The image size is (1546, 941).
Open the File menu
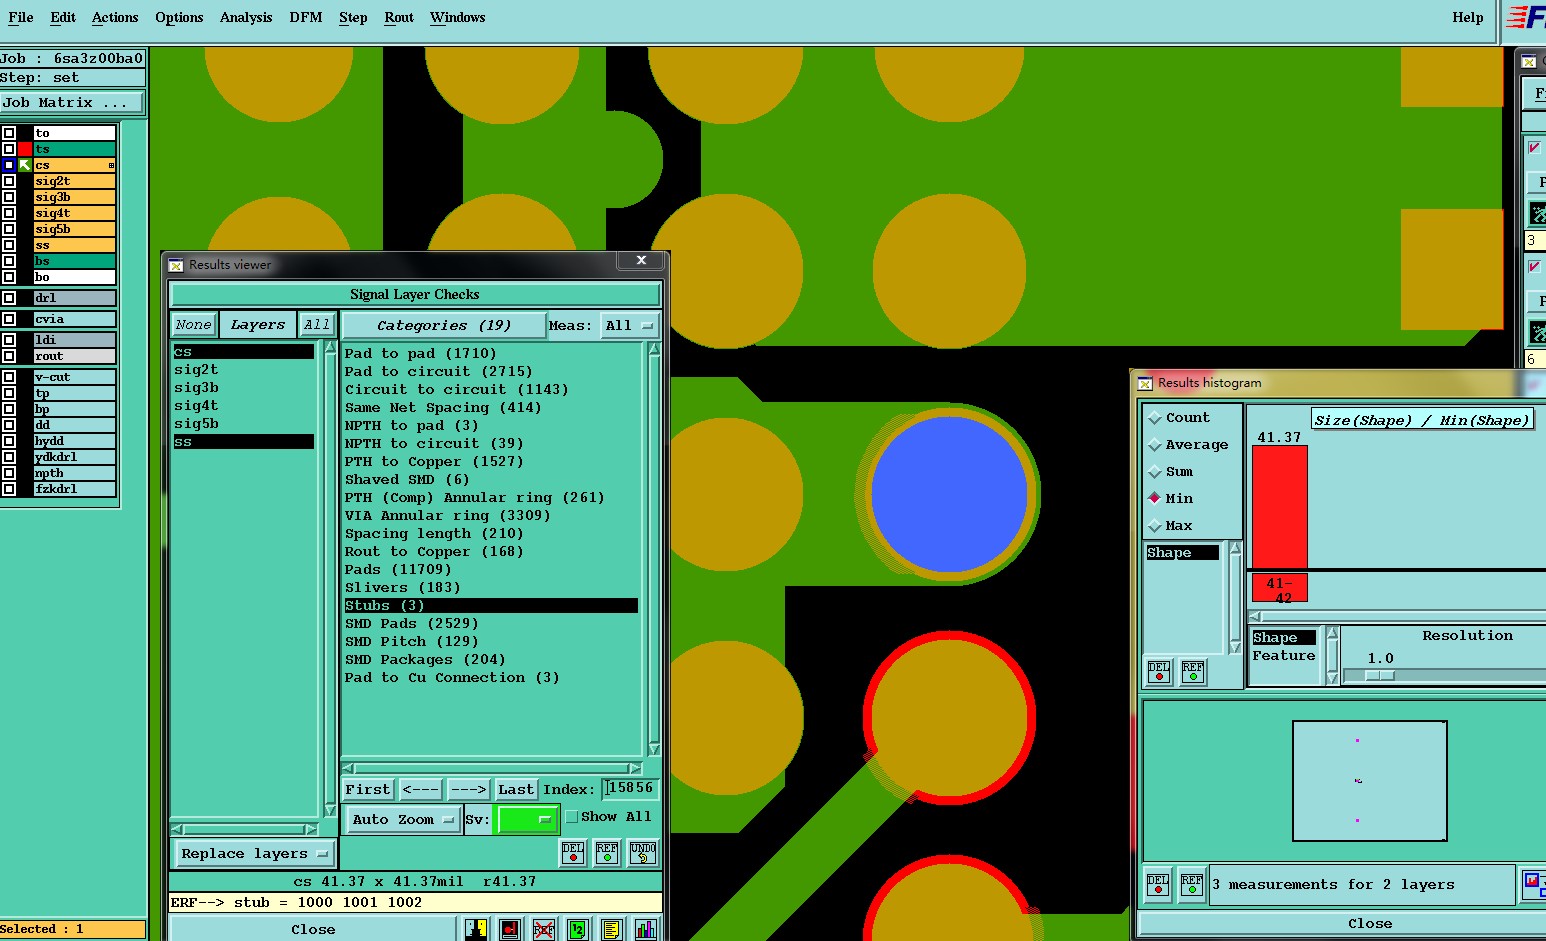(x=21, y=17)
